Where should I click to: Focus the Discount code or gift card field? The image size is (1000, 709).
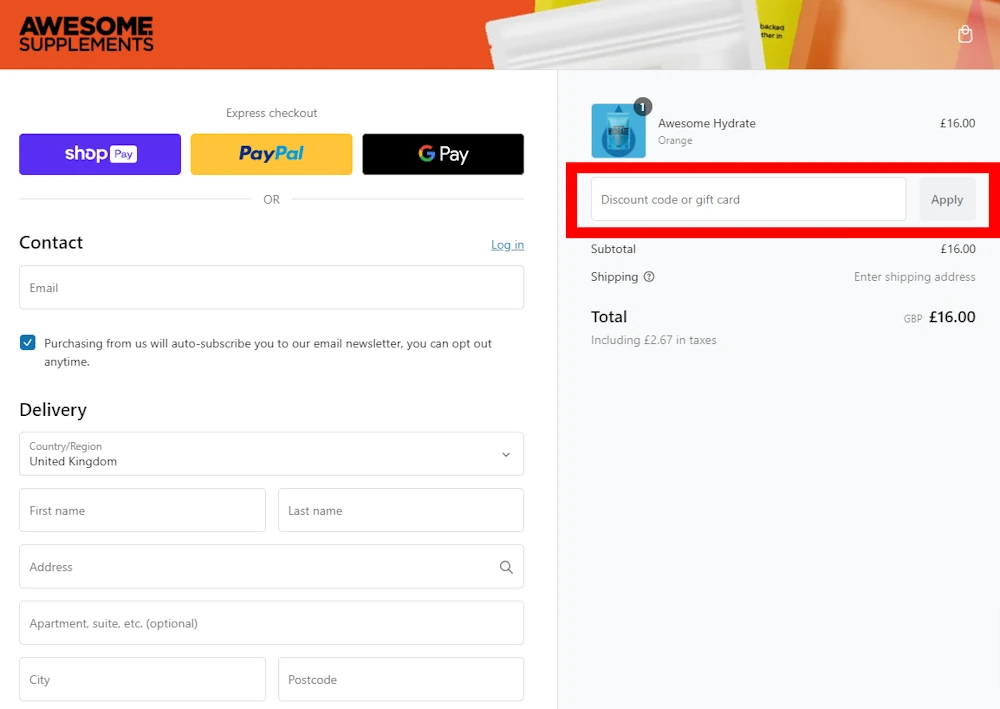click(748, 199)
